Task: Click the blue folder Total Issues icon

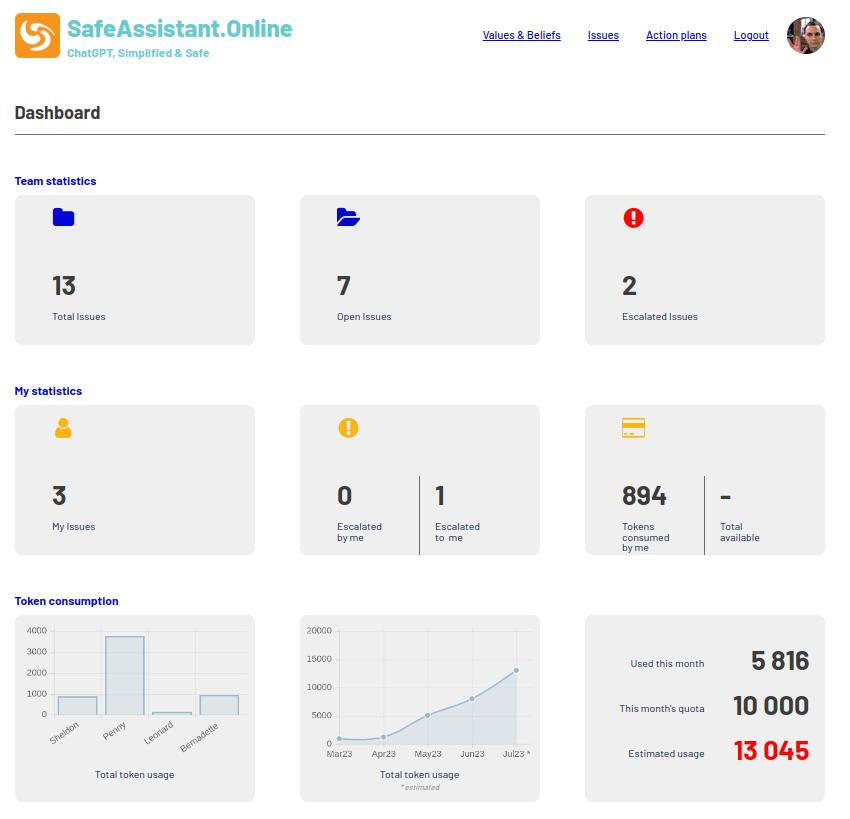Action: pos(63,217)
